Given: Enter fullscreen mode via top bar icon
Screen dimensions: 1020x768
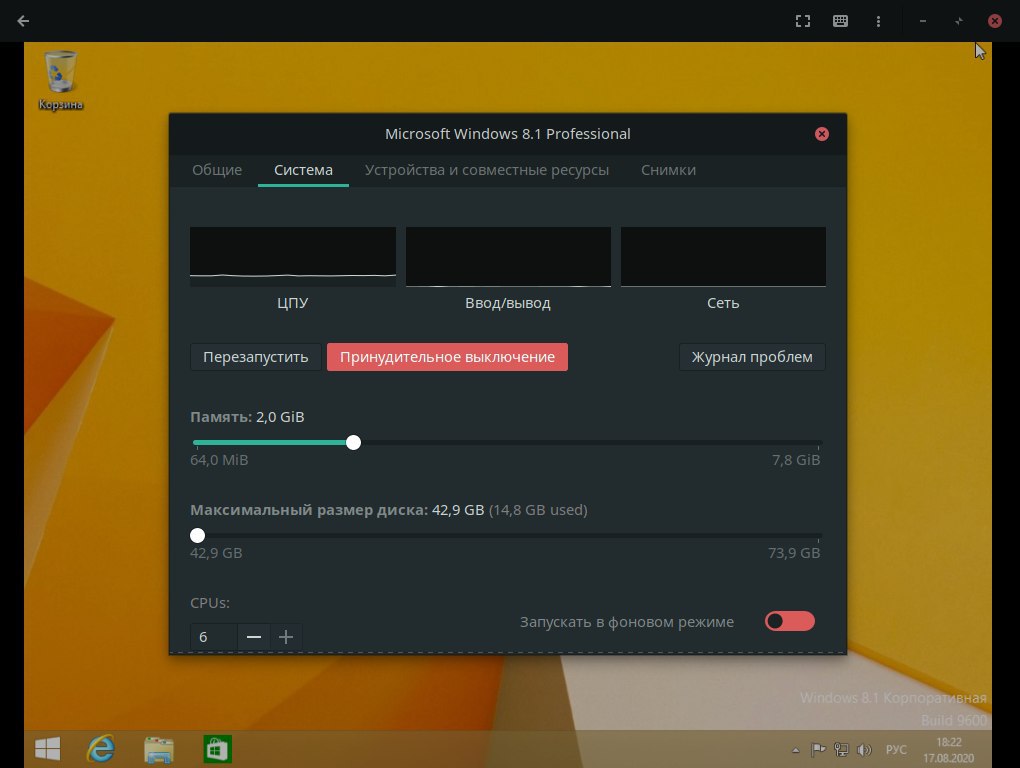Looking at the screenshot, I should (803, 21).
